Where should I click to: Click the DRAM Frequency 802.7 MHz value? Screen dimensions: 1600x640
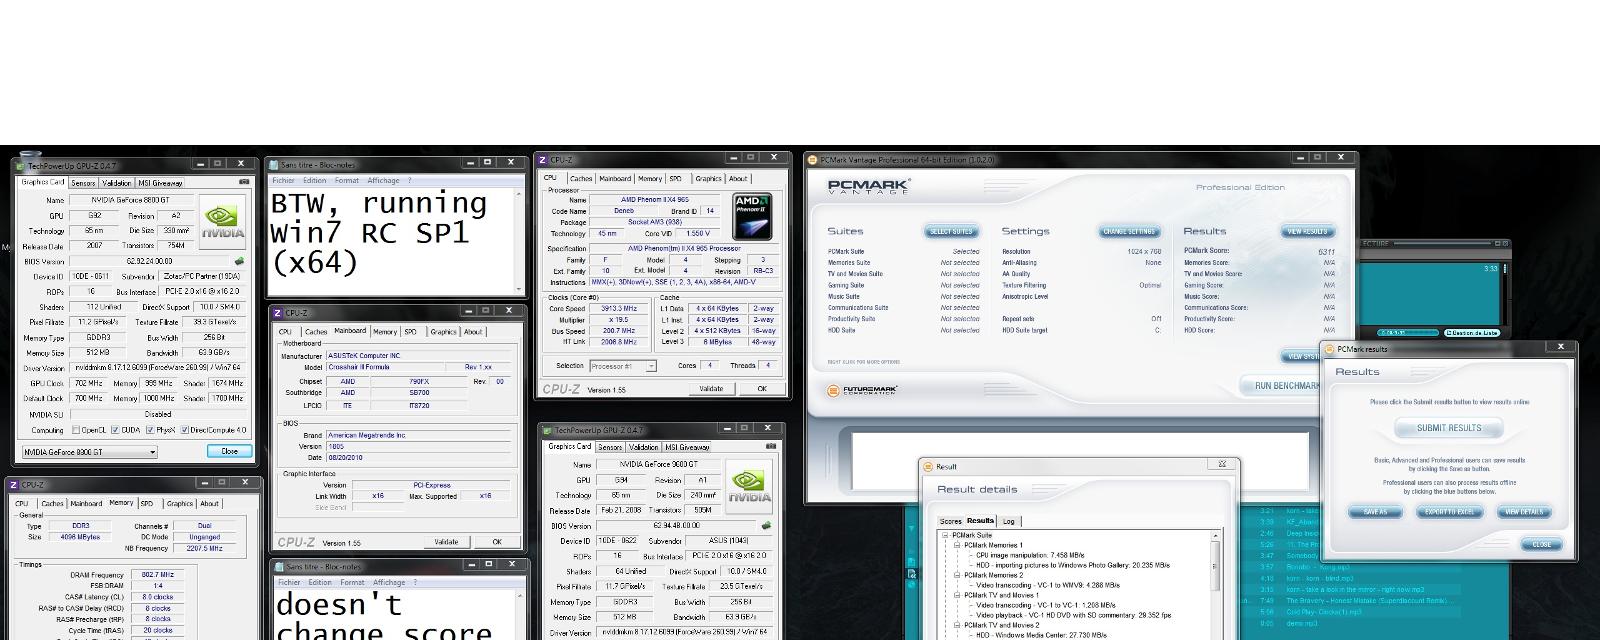pos(157,575)
